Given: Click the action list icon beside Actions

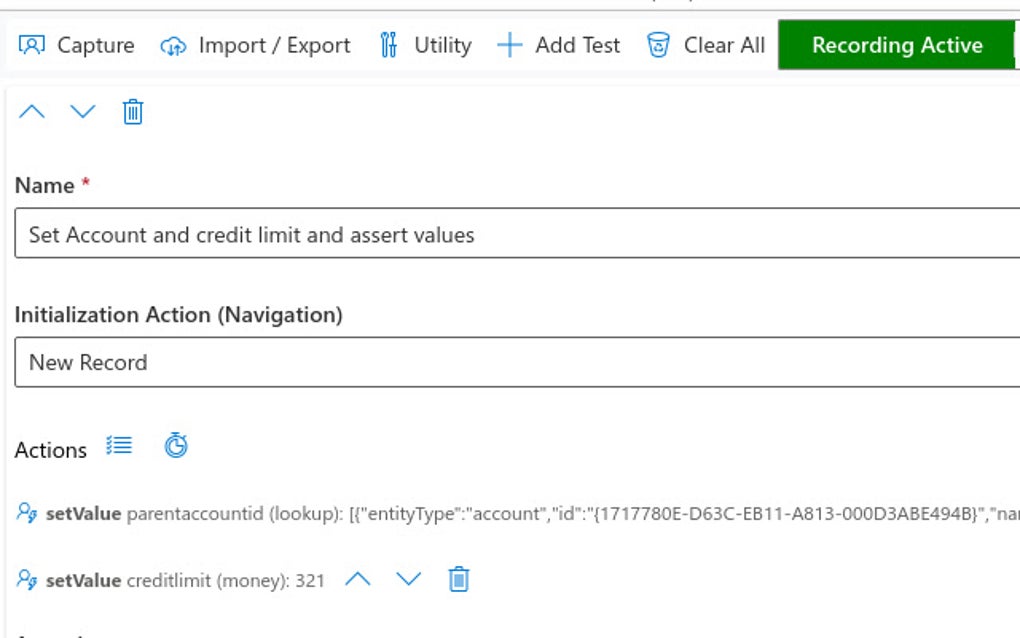Looking at the screenshot, I should coord(119,445).
